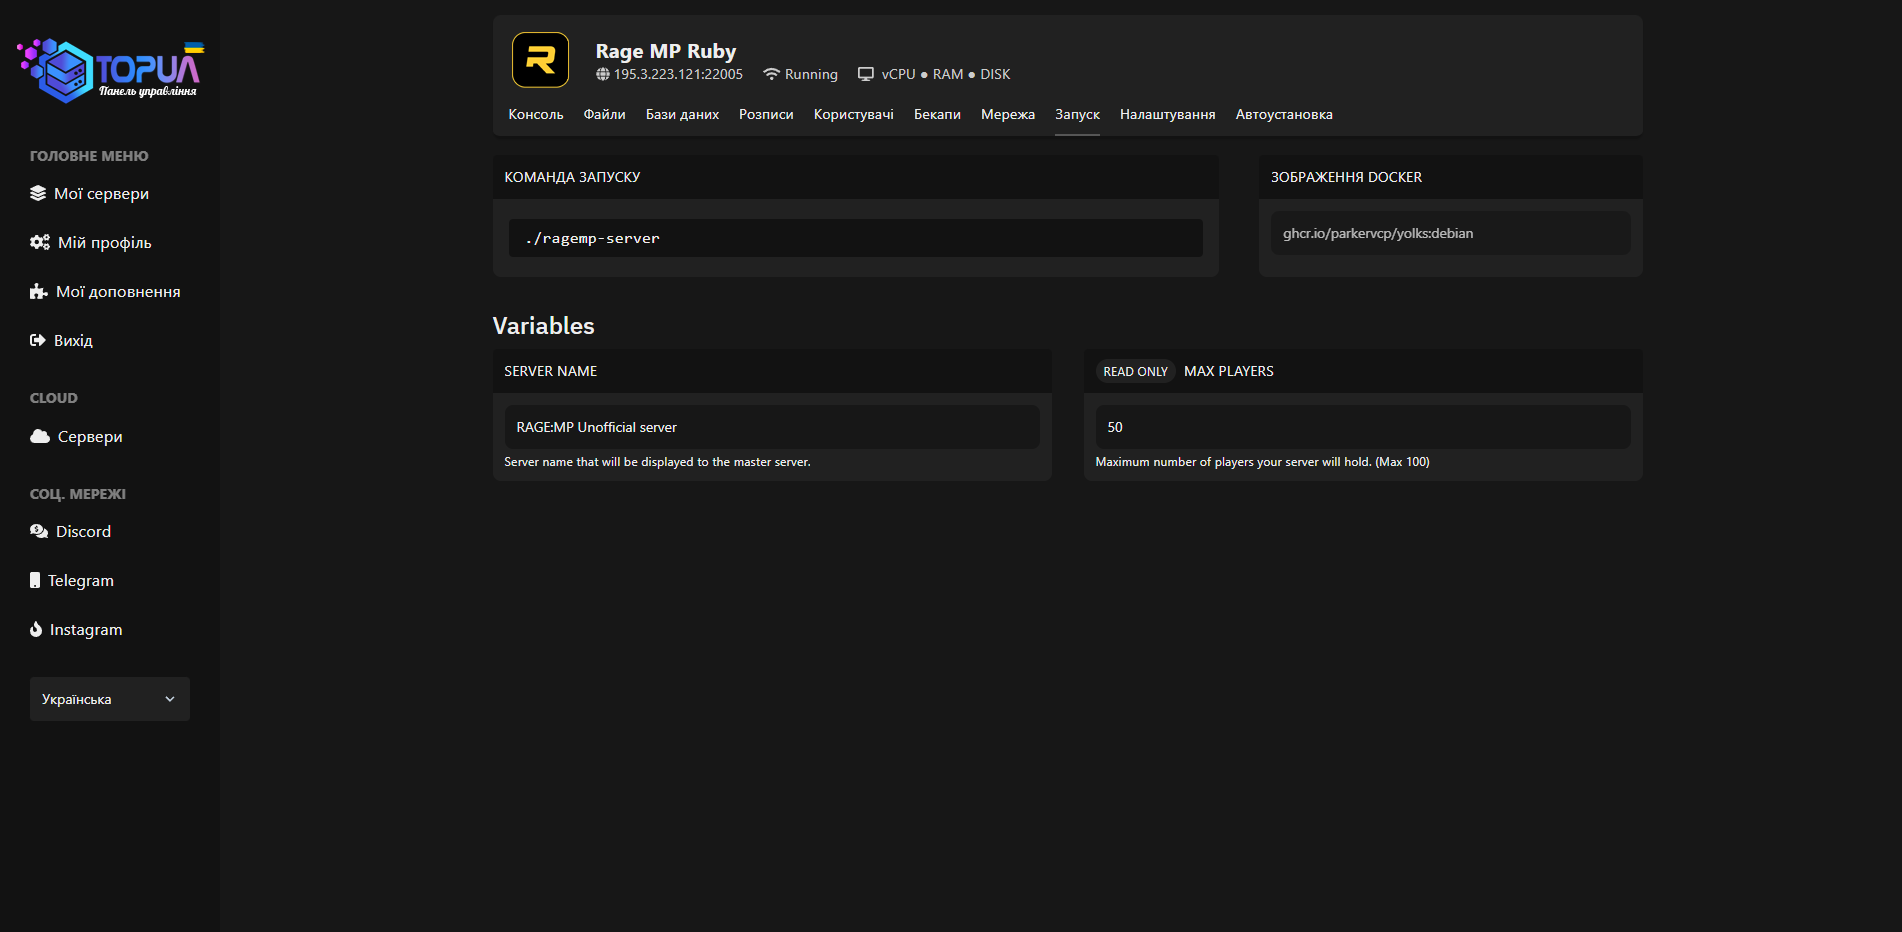Click the Rage MP Ruby server icon
This screenshot has width=1902, height=932.
click(540, 60)
